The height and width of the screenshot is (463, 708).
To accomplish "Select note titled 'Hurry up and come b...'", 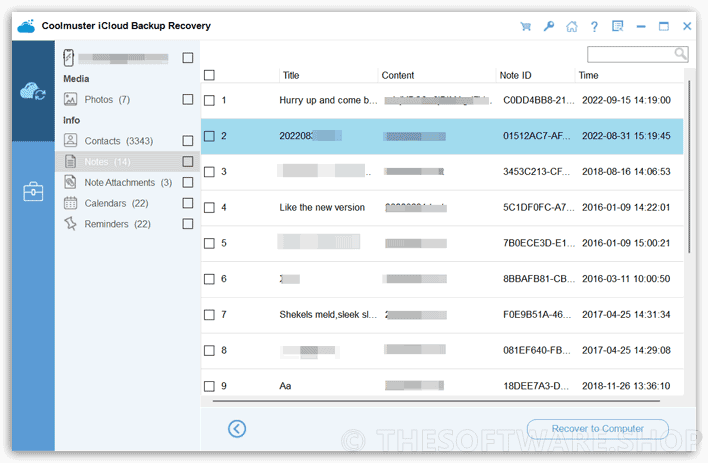I will [x=328, y=100].
